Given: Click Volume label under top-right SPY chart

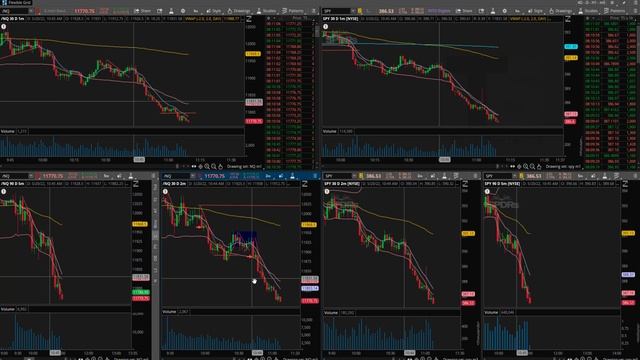Looking at the screenshot, I should (329, 131).
